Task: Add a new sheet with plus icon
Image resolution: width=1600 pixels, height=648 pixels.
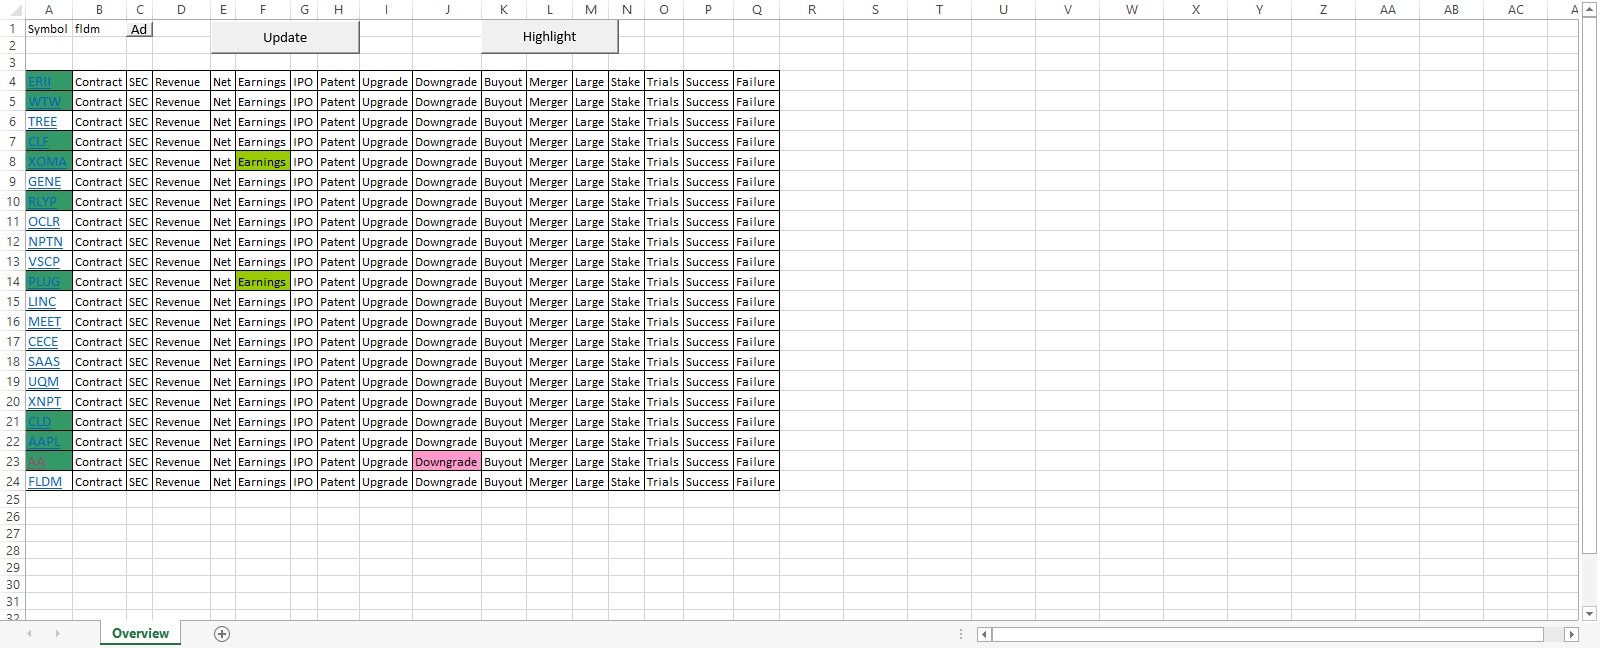Action: click(222, 634)
